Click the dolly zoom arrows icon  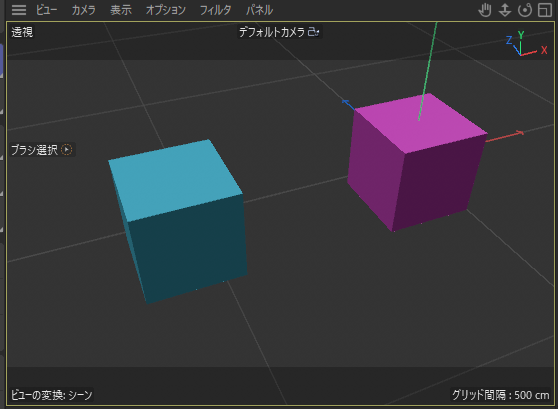click(505, 10)
